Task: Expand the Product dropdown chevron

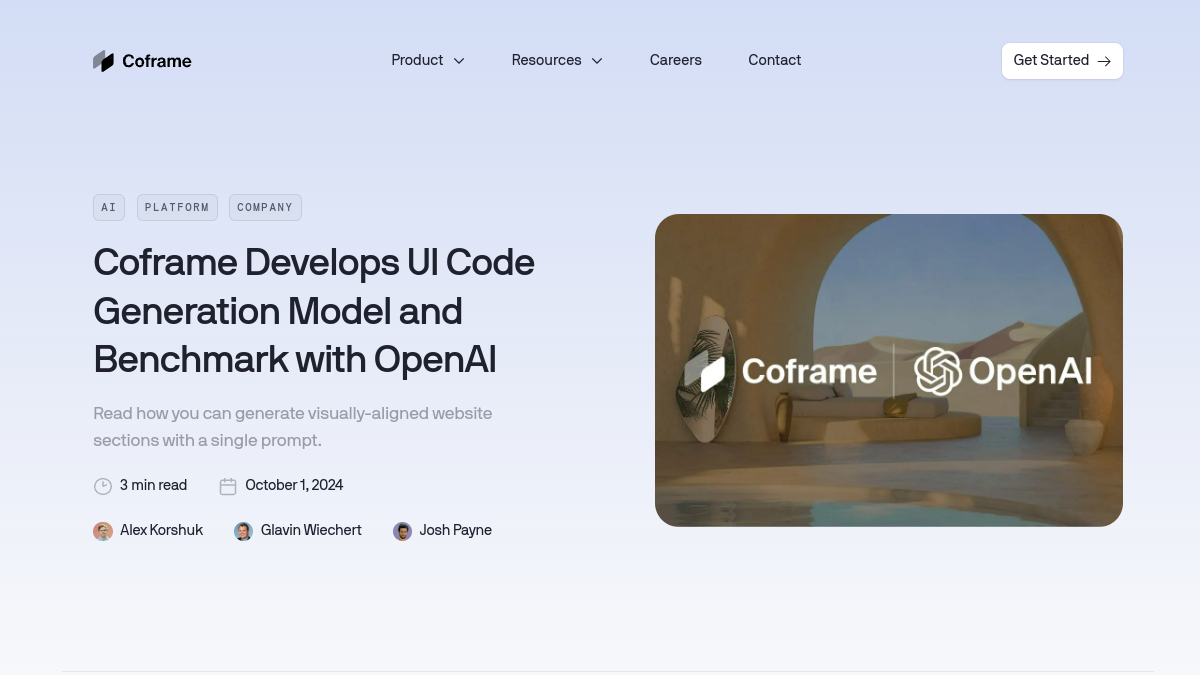Action: pos(459,61)
